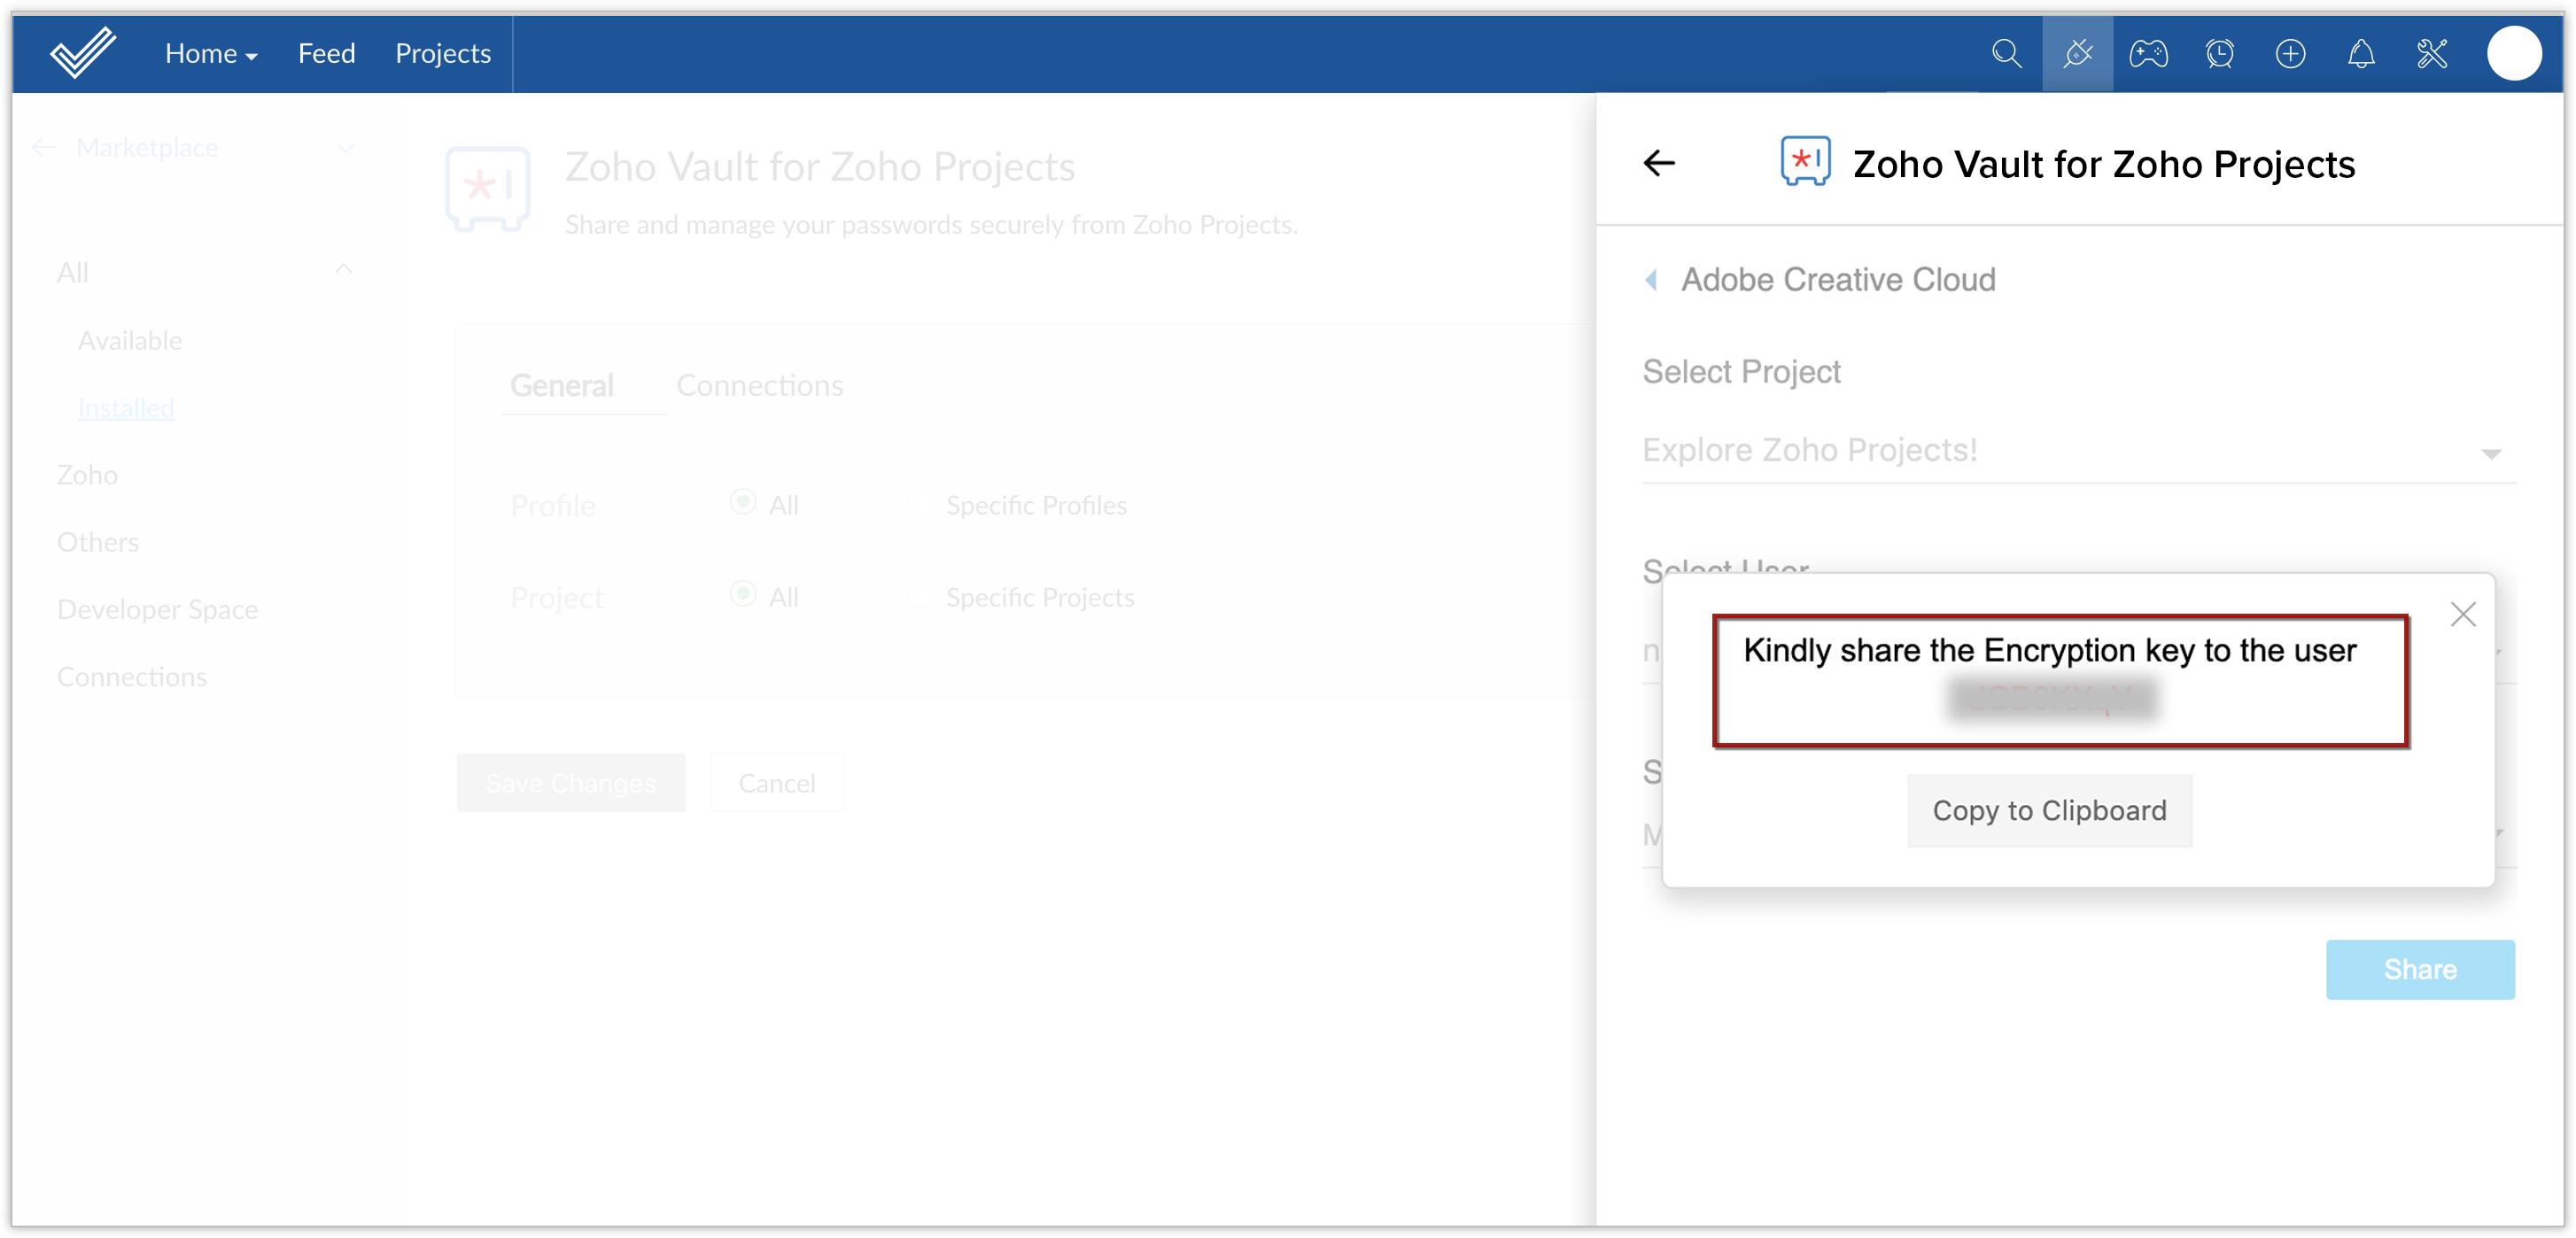Image resolution: width=2576 pixels, height=1238 pixels.
Task: Open the search magnifier icon
Action: (x=2006, y=53)
